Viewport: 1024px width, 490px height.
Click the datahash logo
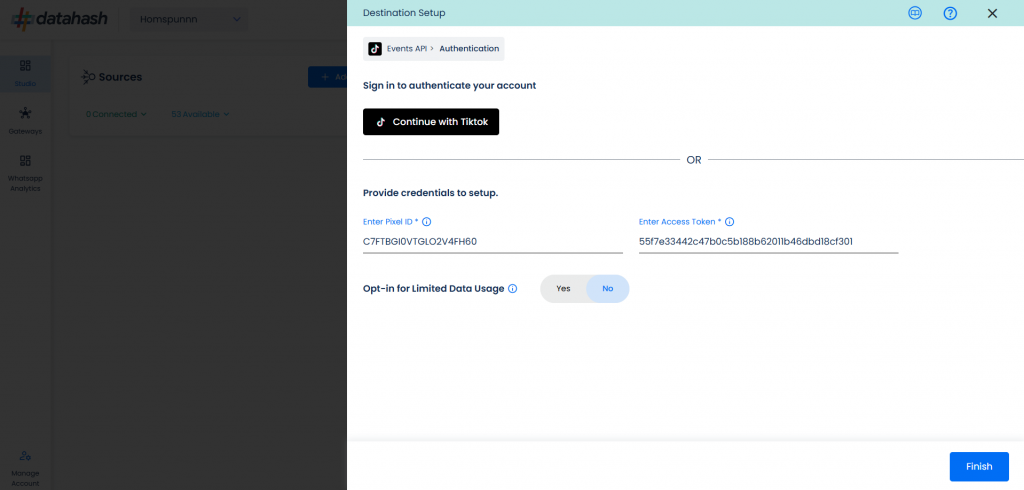[x=59, y=19]
